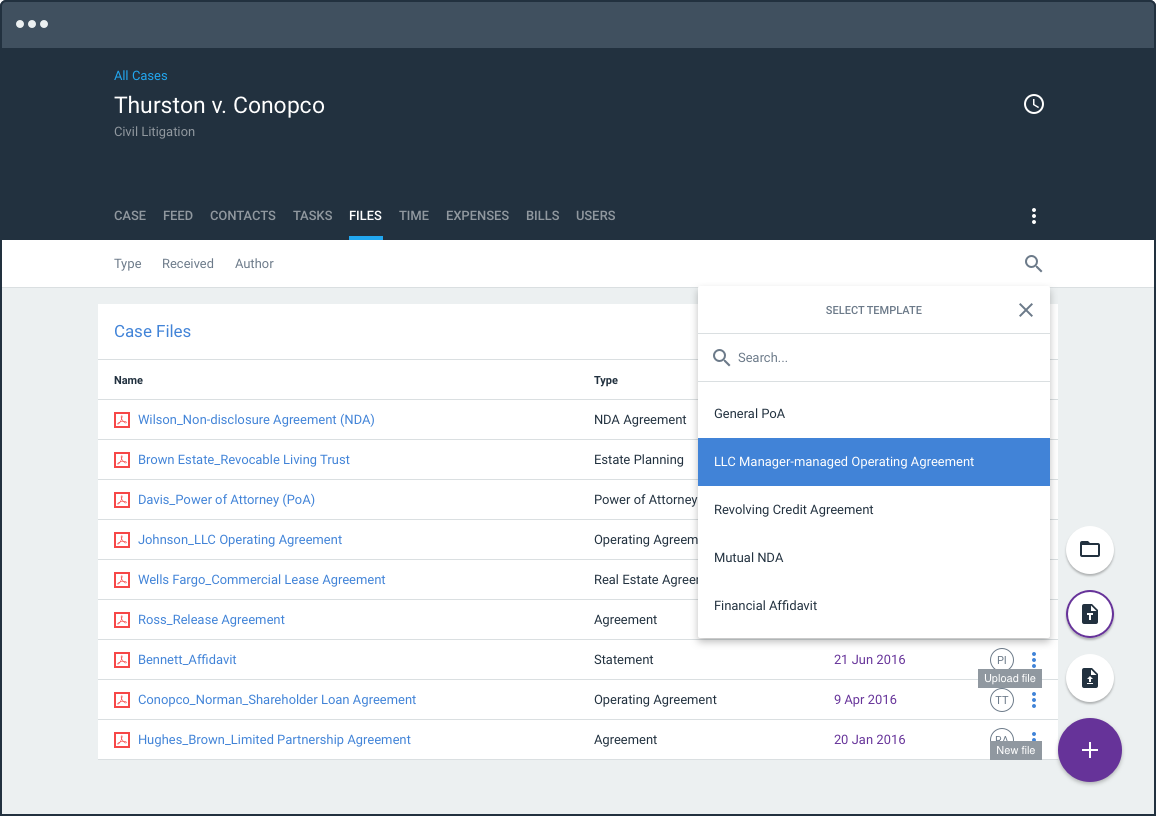Click PDF icon beside Ross_Release Agreement
The width and height of the screenshot is (1156, 816).
point(122,620)
